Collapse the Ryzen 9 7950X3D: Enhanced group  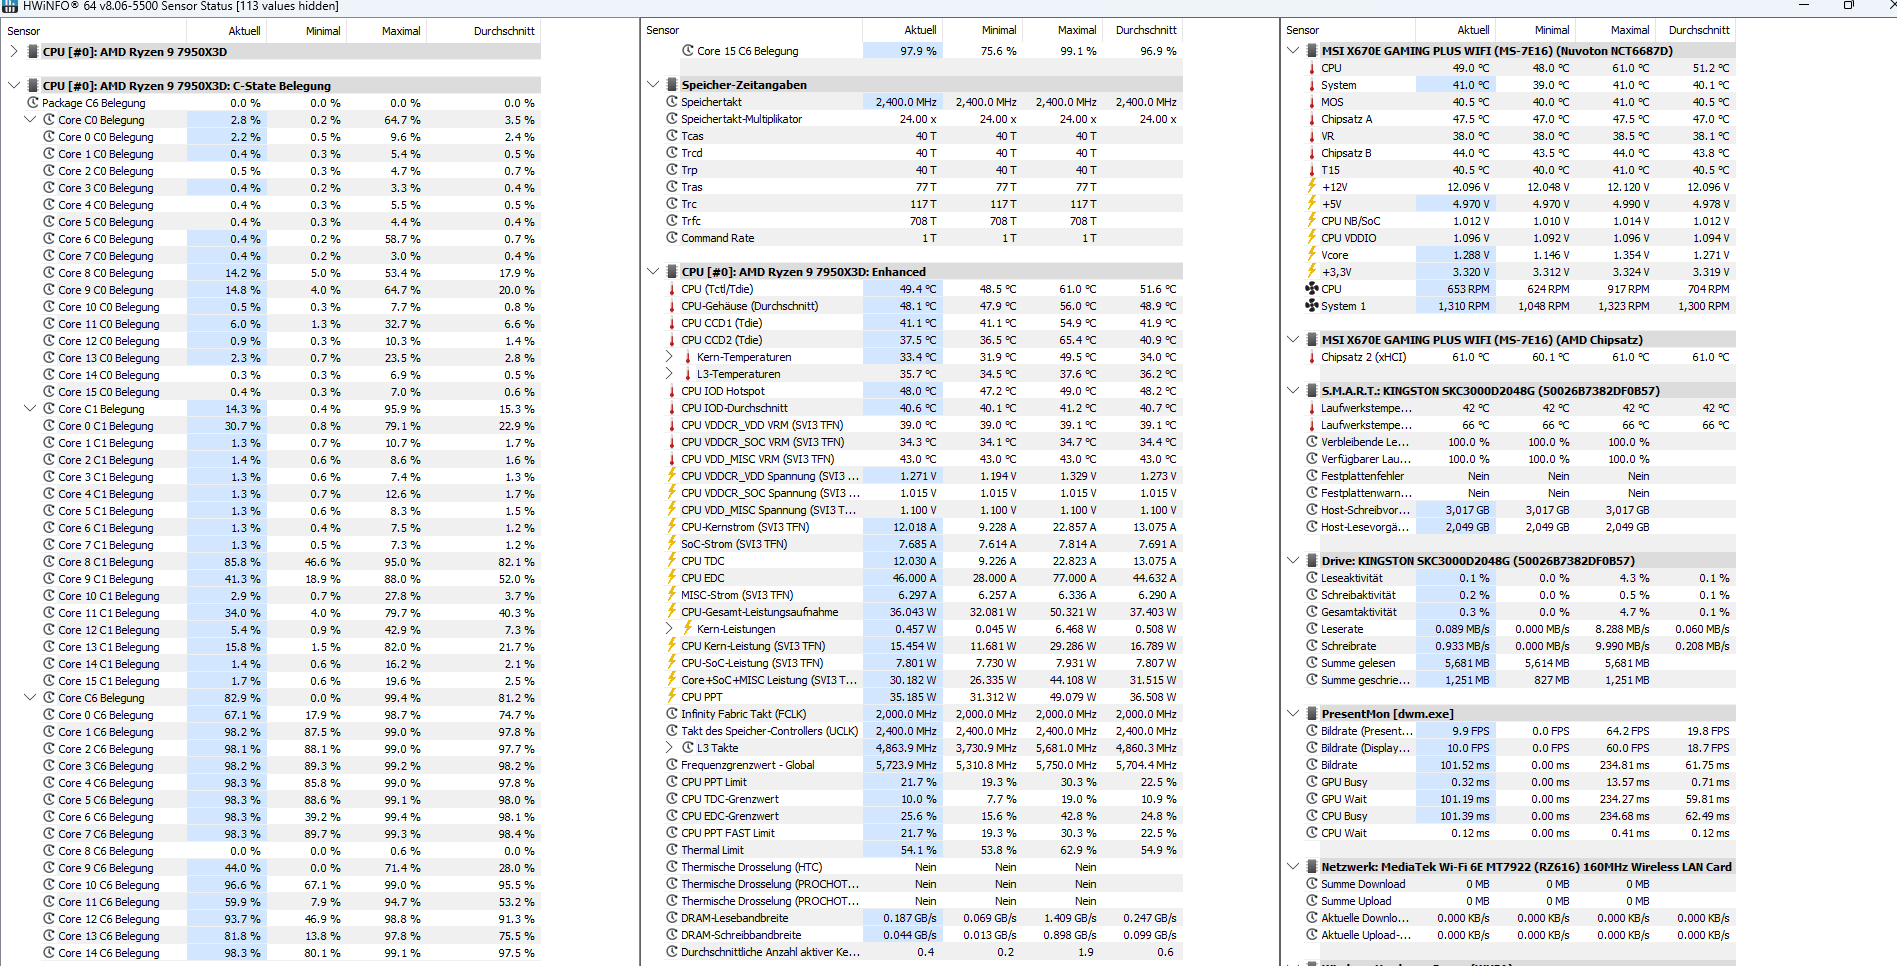click(x=653, y=271)
